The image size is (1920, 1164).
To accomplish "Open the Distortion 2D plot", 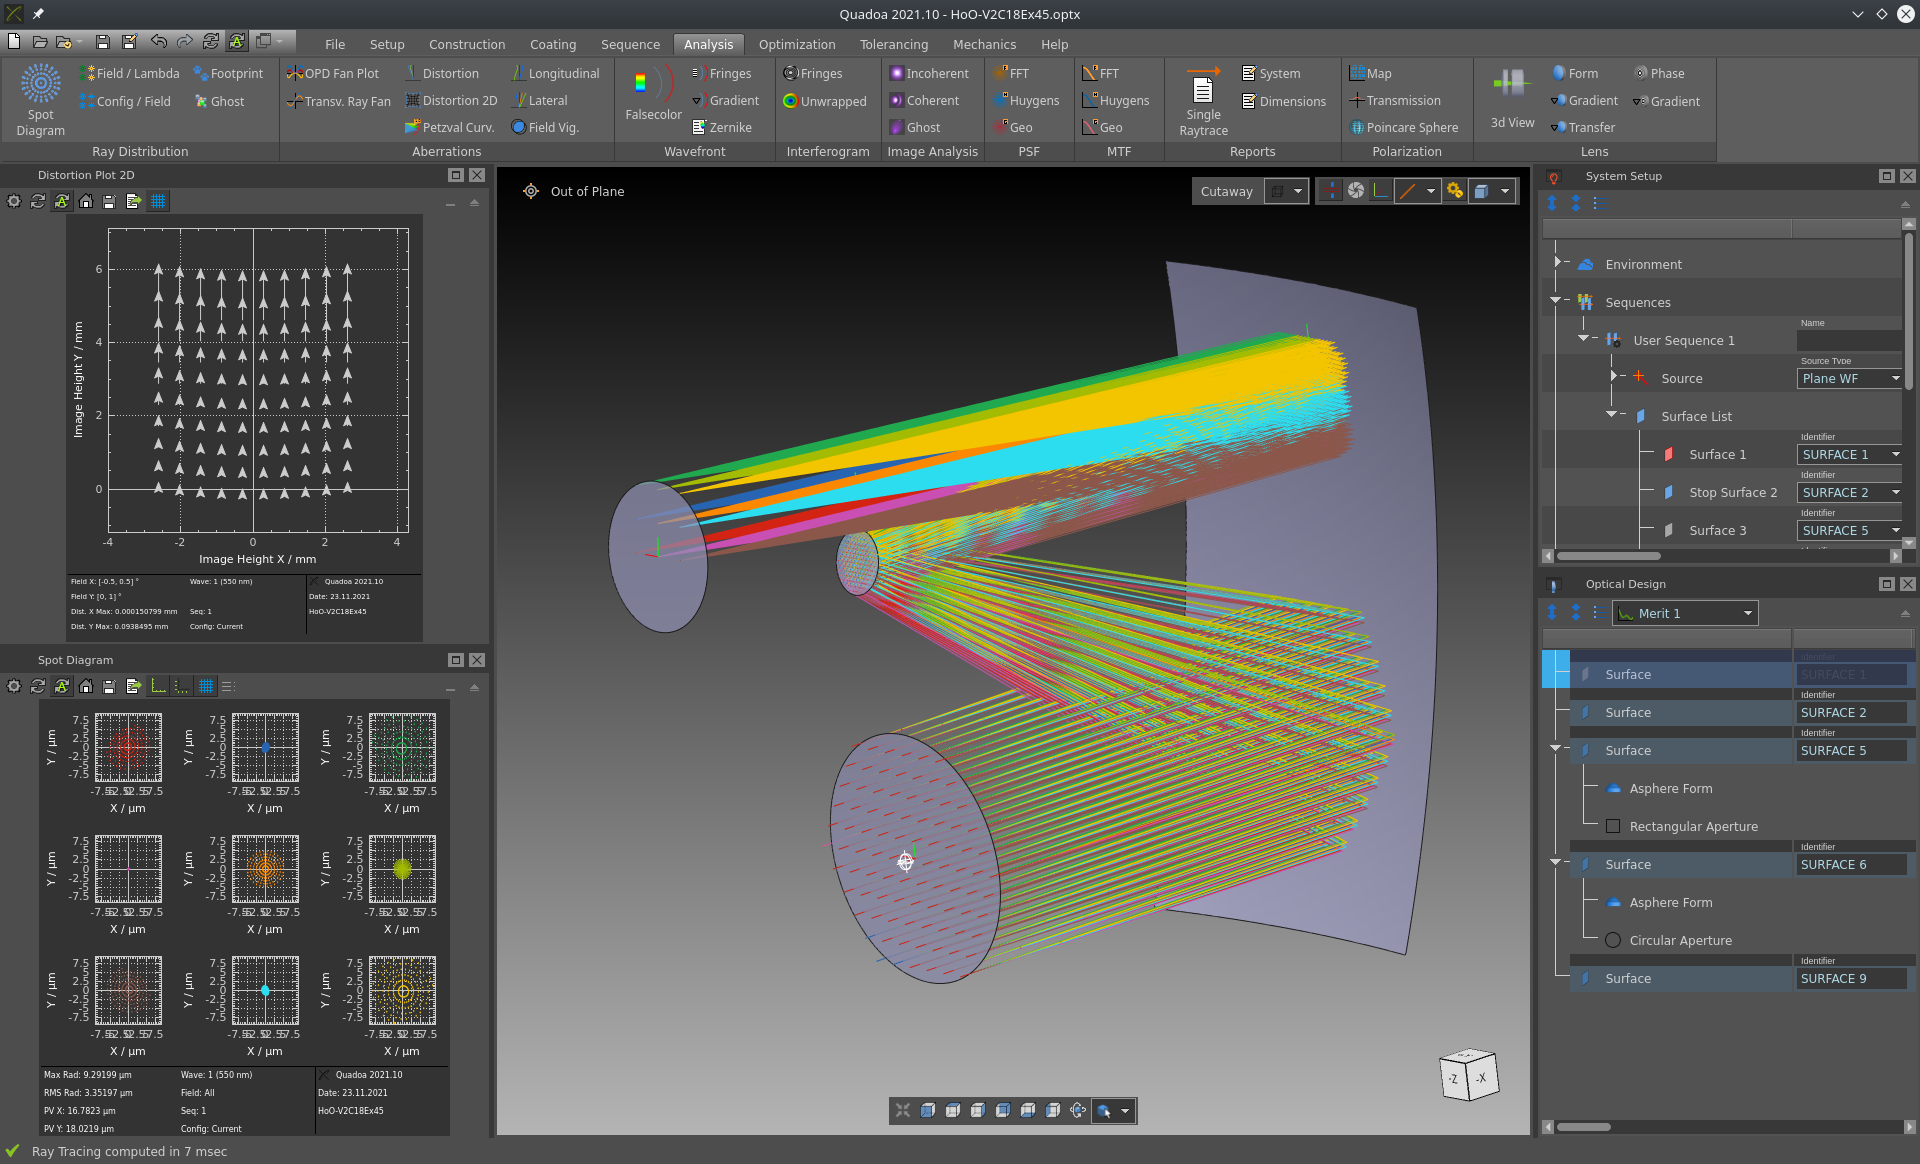I will [451, 100].
